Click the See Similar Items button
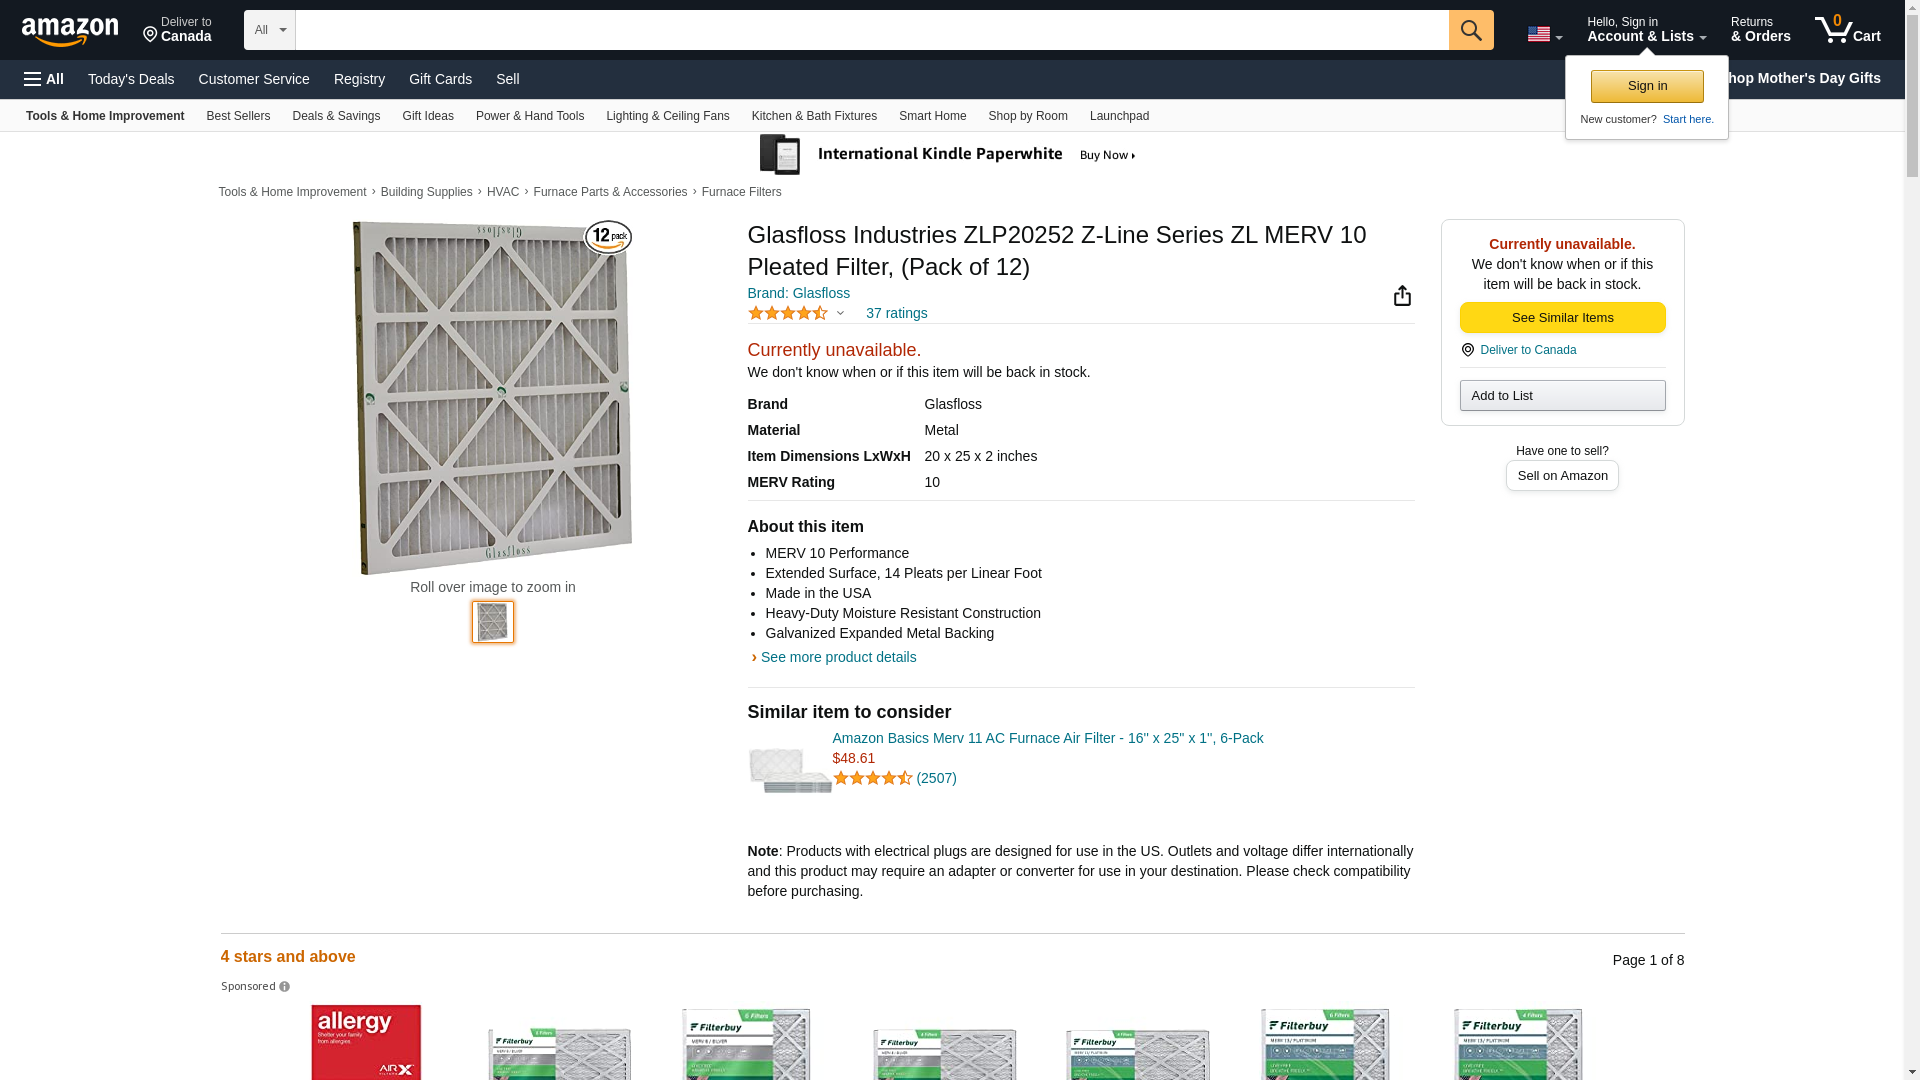1920x1080 pixels. tap(1561, 318)
